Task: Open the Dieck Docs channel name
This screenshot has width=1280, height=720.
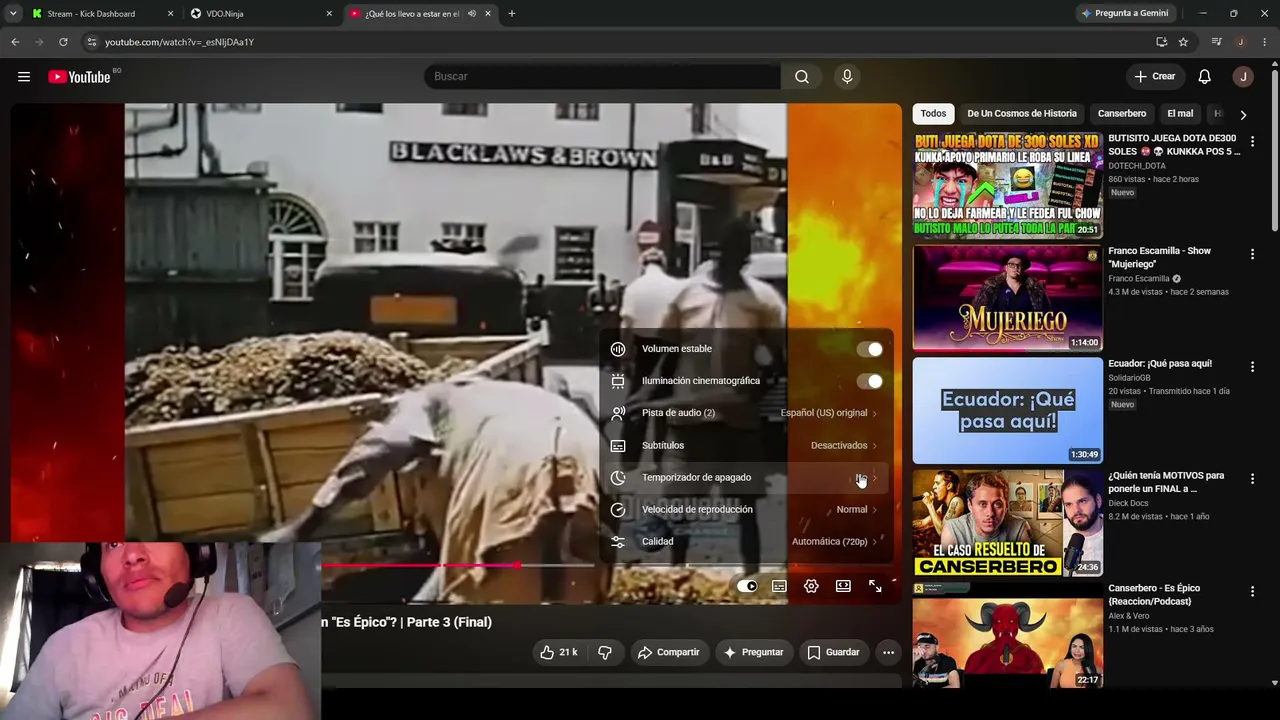Action: (1132, 503)
